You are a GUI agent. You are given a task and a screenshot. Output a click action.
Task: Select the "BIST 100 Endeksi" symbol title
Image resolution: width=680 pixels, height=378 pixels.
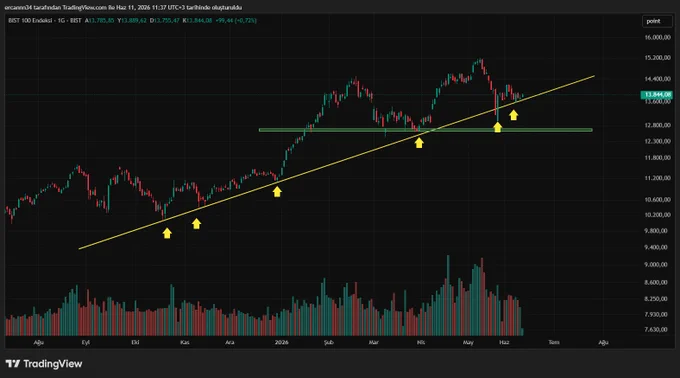31,20
